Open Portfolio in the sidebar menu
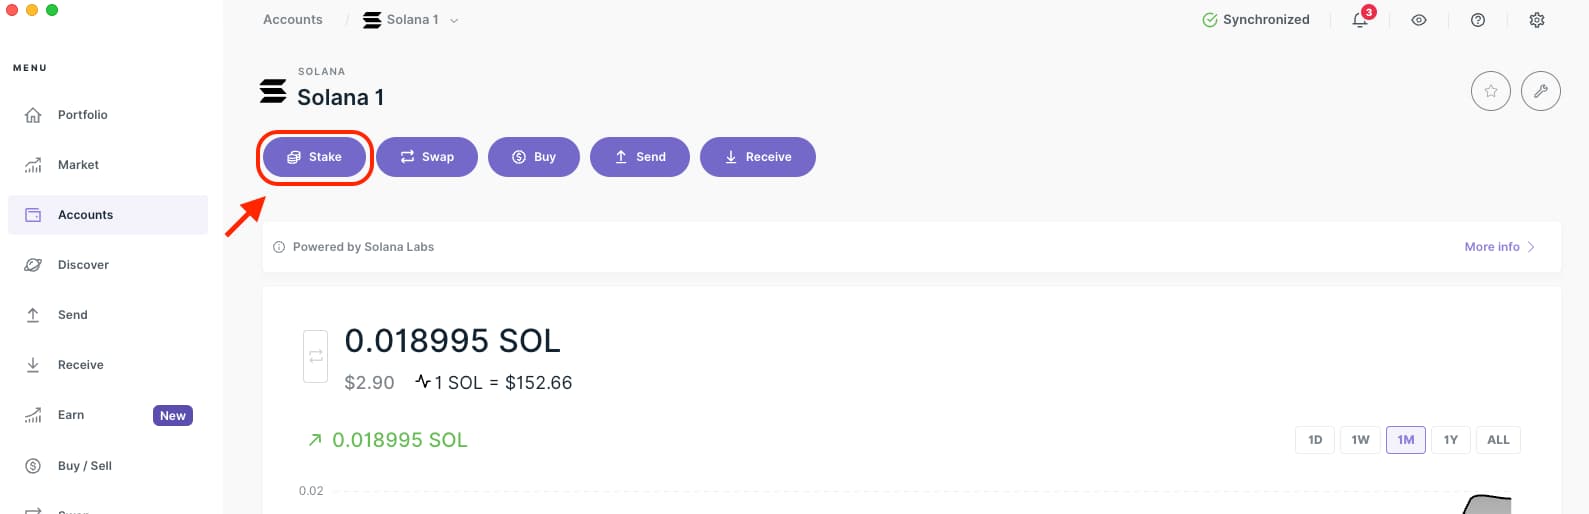The height and width of the screenshot is (514, 1589). 82,115
